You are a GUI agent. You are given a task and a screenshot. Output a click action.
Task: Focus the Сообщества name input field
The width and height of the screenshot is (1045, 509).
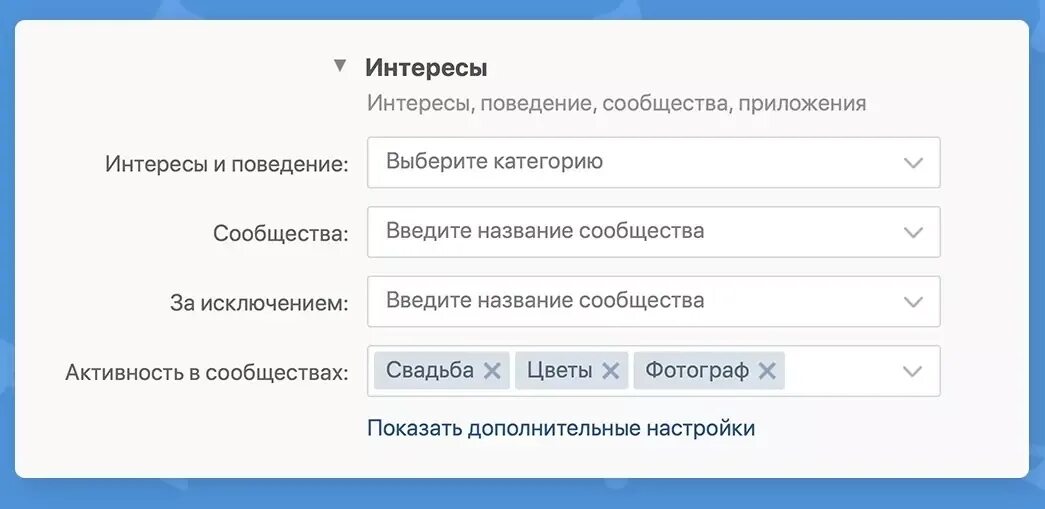pos(654,232)
